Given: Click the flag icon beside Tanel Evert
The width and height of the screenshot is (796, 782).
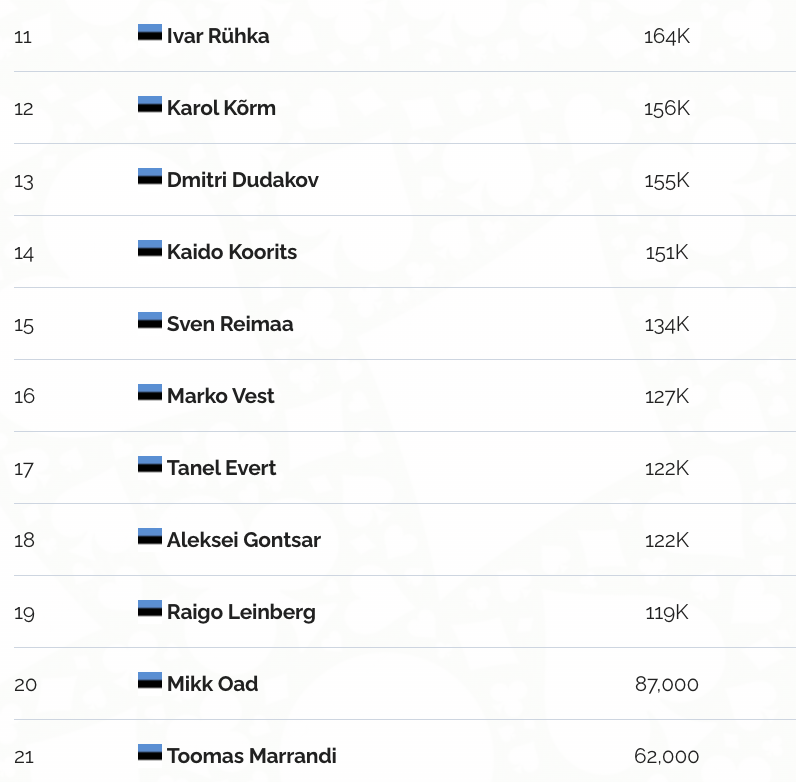Looking at the screenshot, I should (x=149, y=465).
